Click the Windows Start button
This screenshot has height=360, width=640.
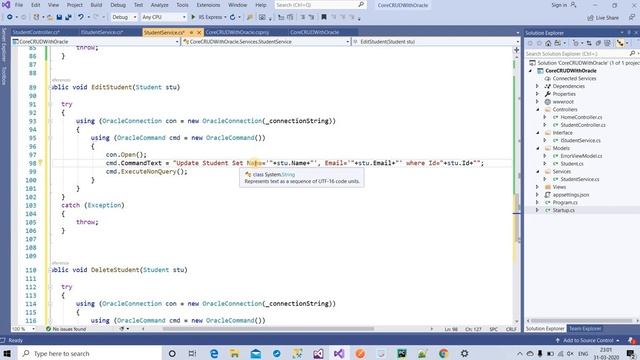(7, 353)
